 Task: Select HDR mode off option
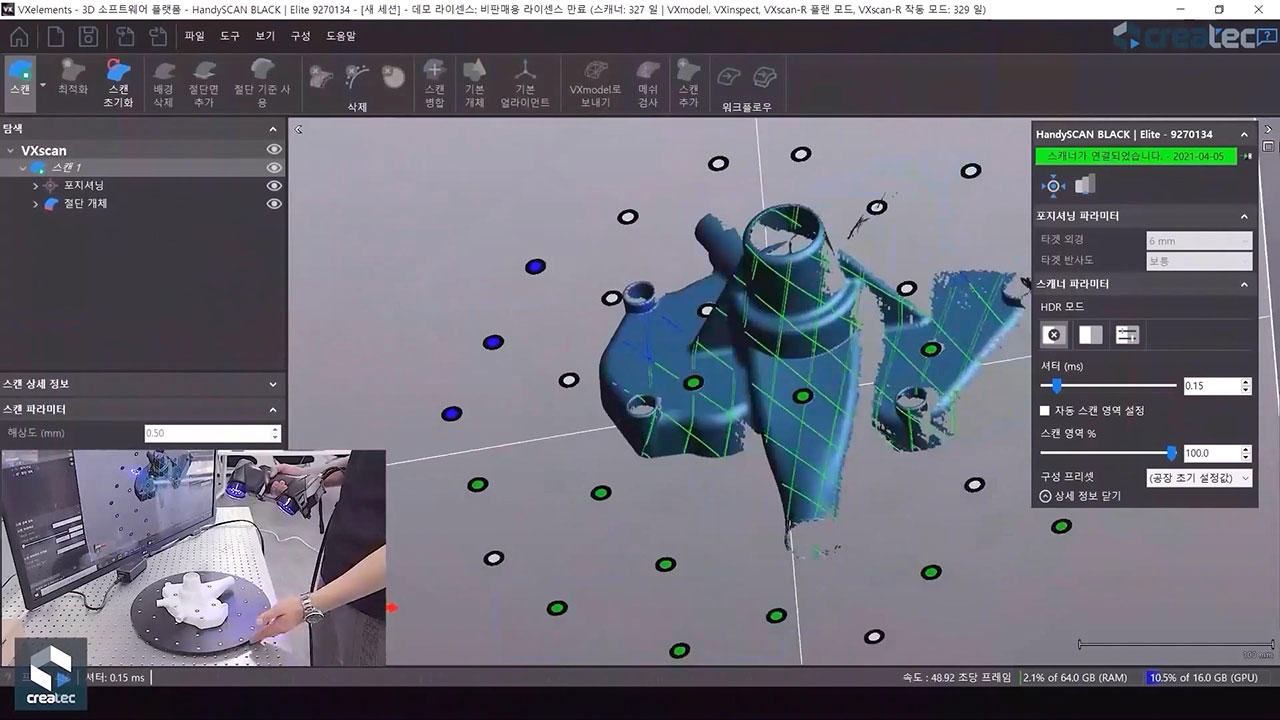pos(1053,335)
